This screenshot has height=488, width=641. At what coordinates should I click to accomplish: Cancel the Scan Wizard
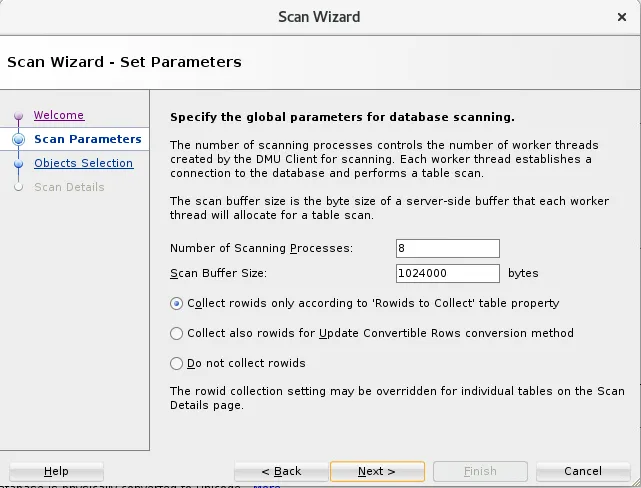[583, 472]
